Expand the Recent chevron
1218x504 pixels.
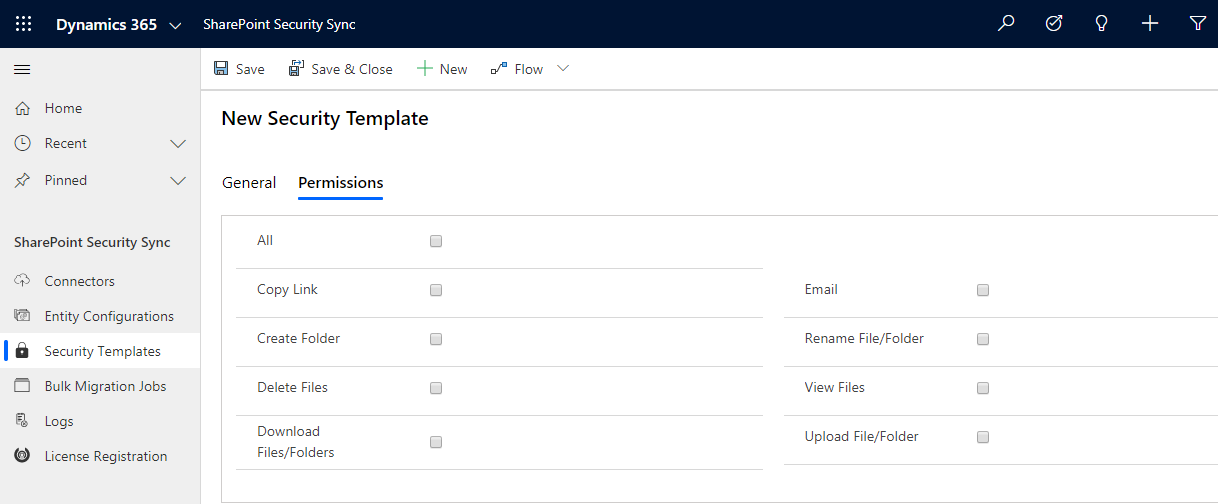178,144
